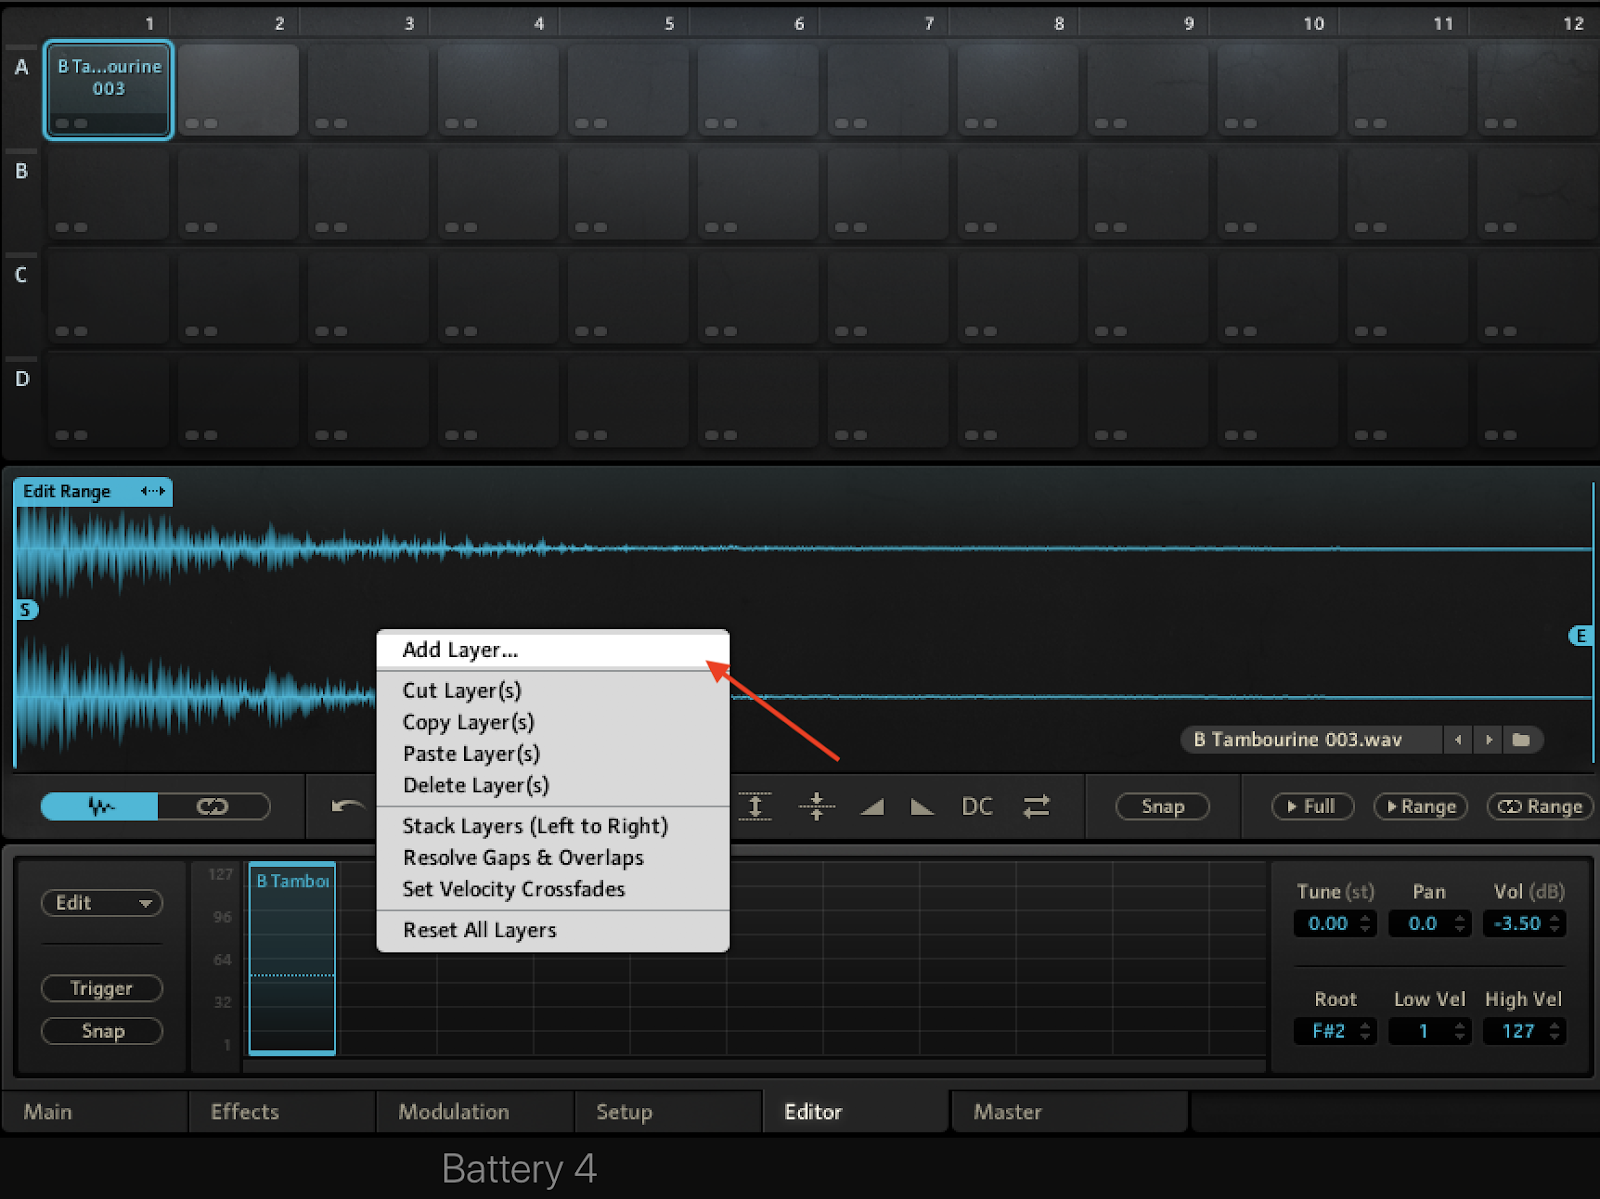Click the undo arrow in the waveform toolbar
Image resolution: width=1600 pixels, height=1199 pixels.
coord(347,806)
